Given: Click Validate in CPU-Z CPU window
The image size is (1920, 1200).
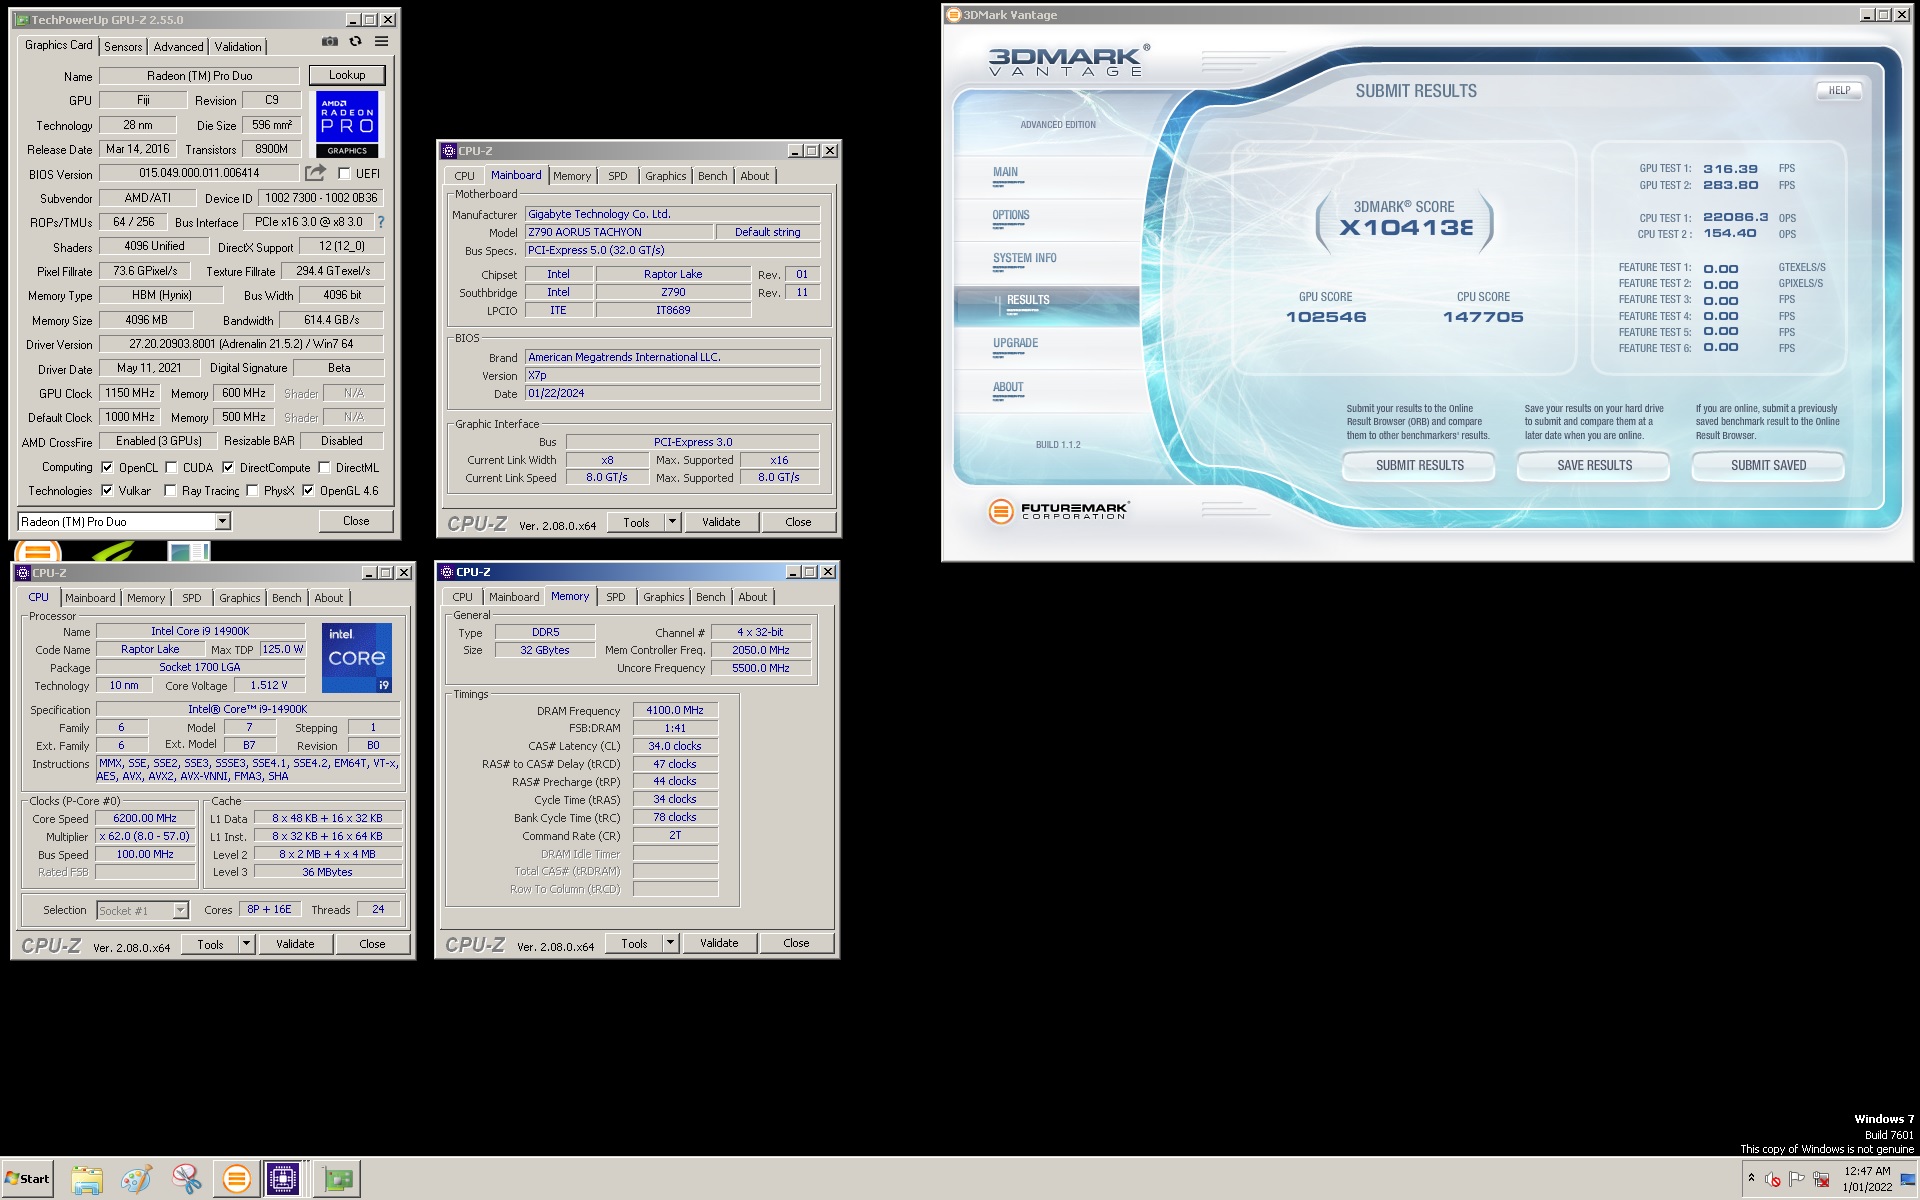Looking at the screenshot, I should 295,944.
